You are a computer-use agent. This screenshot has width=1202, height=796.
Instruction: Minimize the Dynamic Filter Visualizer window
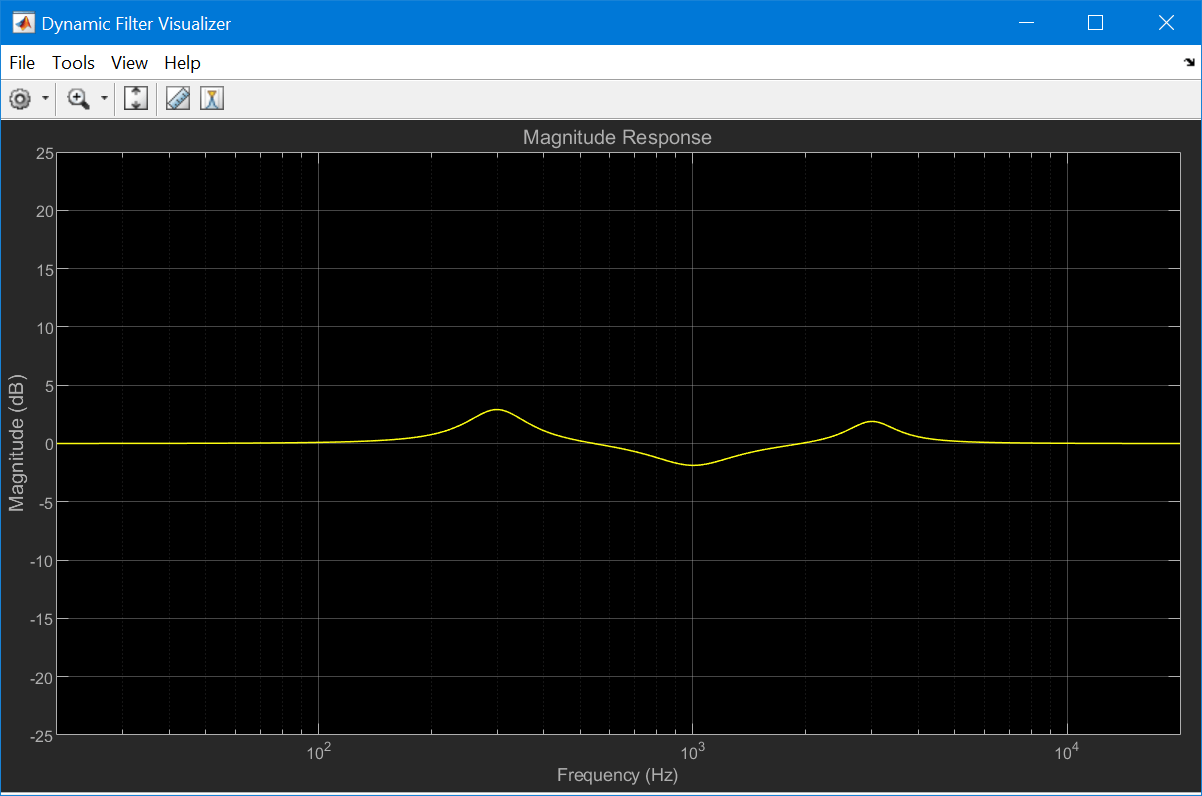[x=1027, y=22]
